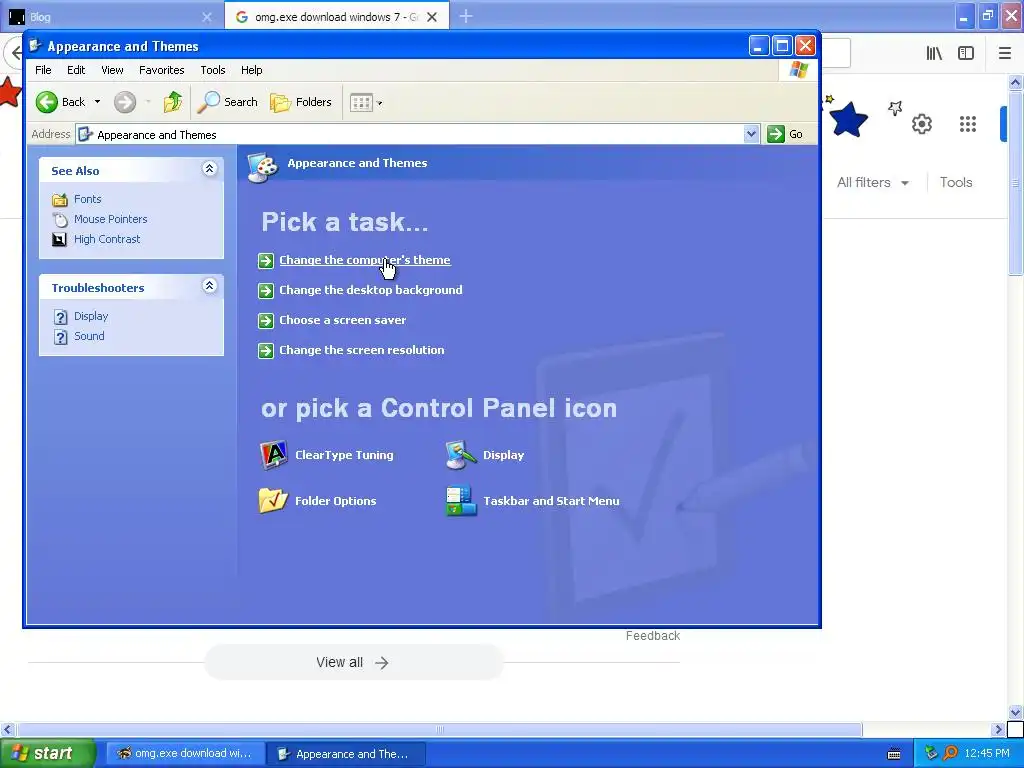Viewport: 1024px width, 768px height.
Task: Open a new browser tab
Action: click(466, 16)
